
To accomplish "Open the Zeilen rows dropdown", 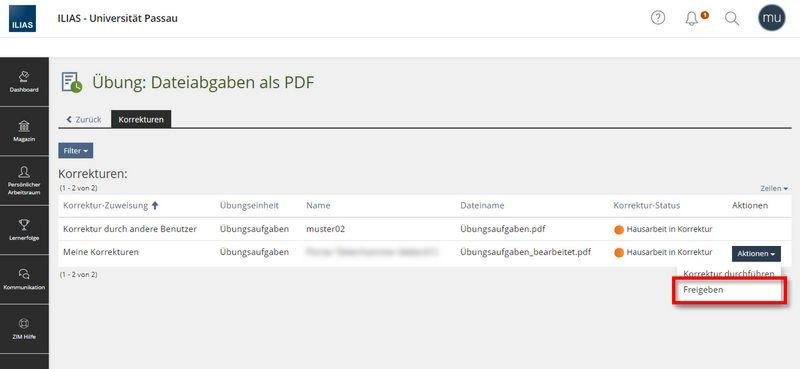I will click(773, 188).
